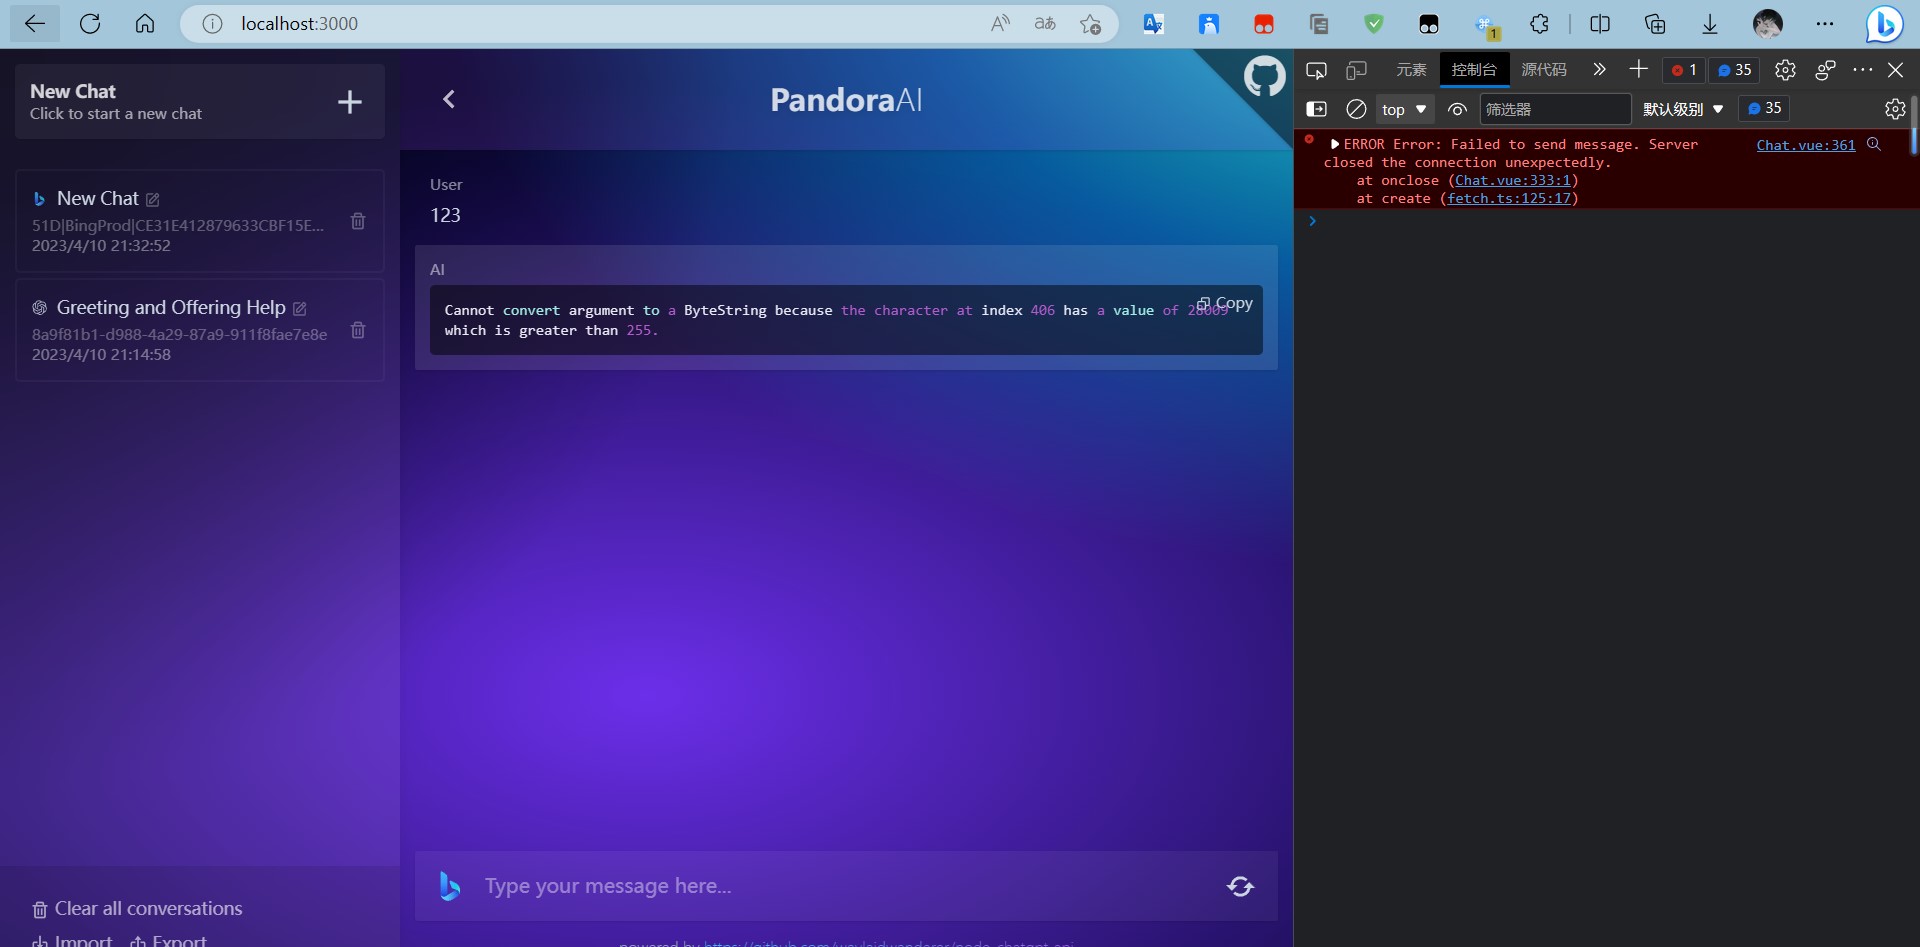Click the read aloud icon in address bar
This screenshot has height=947, width=1920.
1000,24
